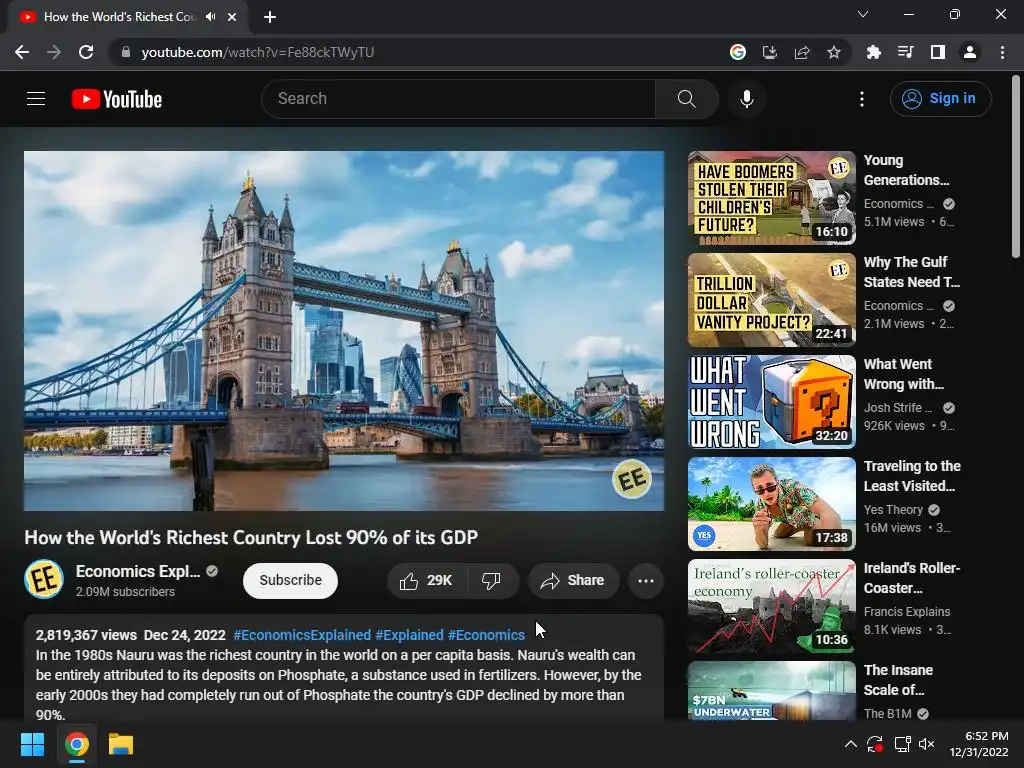This screenshot has width=1024, height=768.
Task: Open 'Young Generations...' video title
Action: click(x=906, y=170)
